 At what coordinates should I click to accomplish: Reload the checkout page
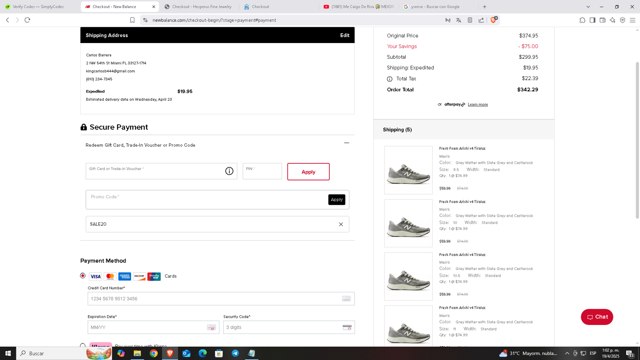[x=27, y=20]
